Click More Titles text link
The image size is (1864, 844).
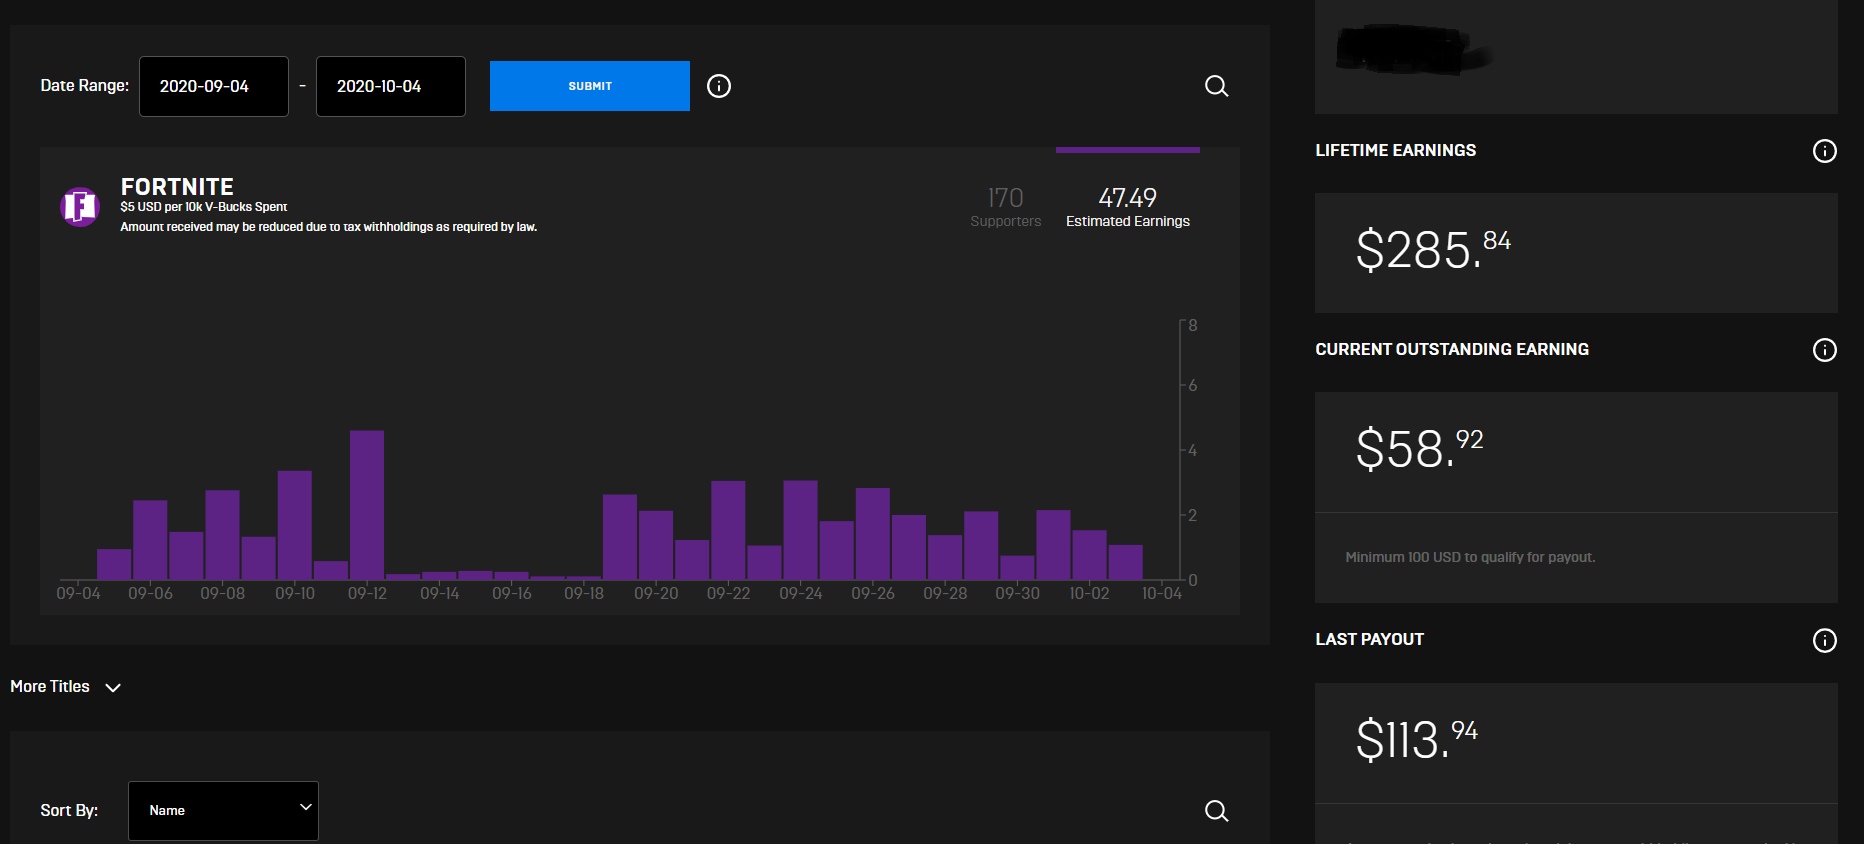(x=50, y=686)
